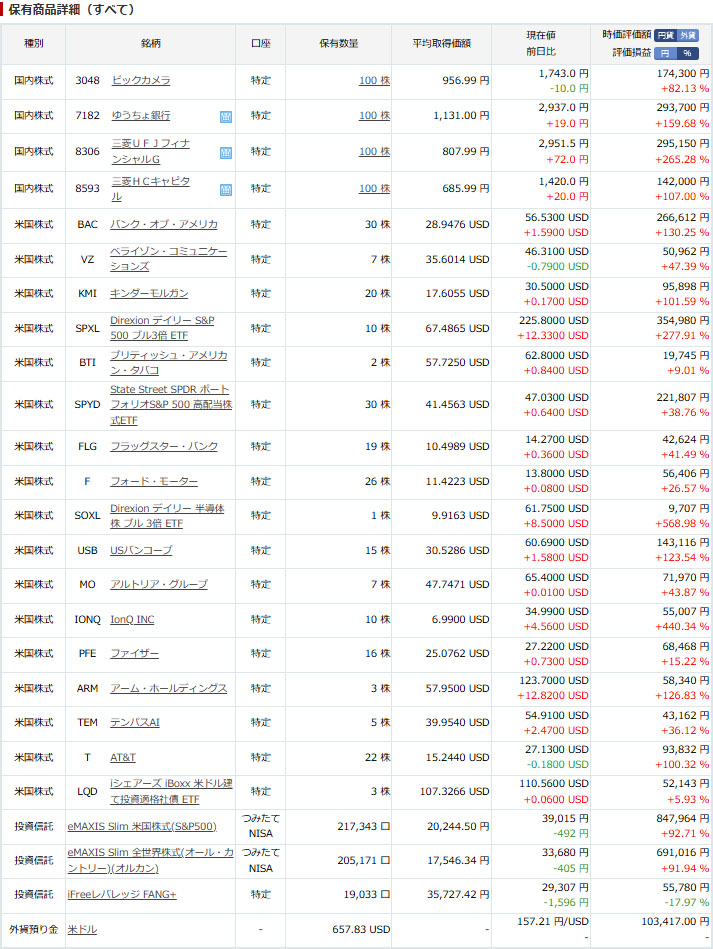The width and height of the screenshot is (713, 949).
Task: Open the アーム・ホールディングス stock link
Action: [x=168, y=688]
